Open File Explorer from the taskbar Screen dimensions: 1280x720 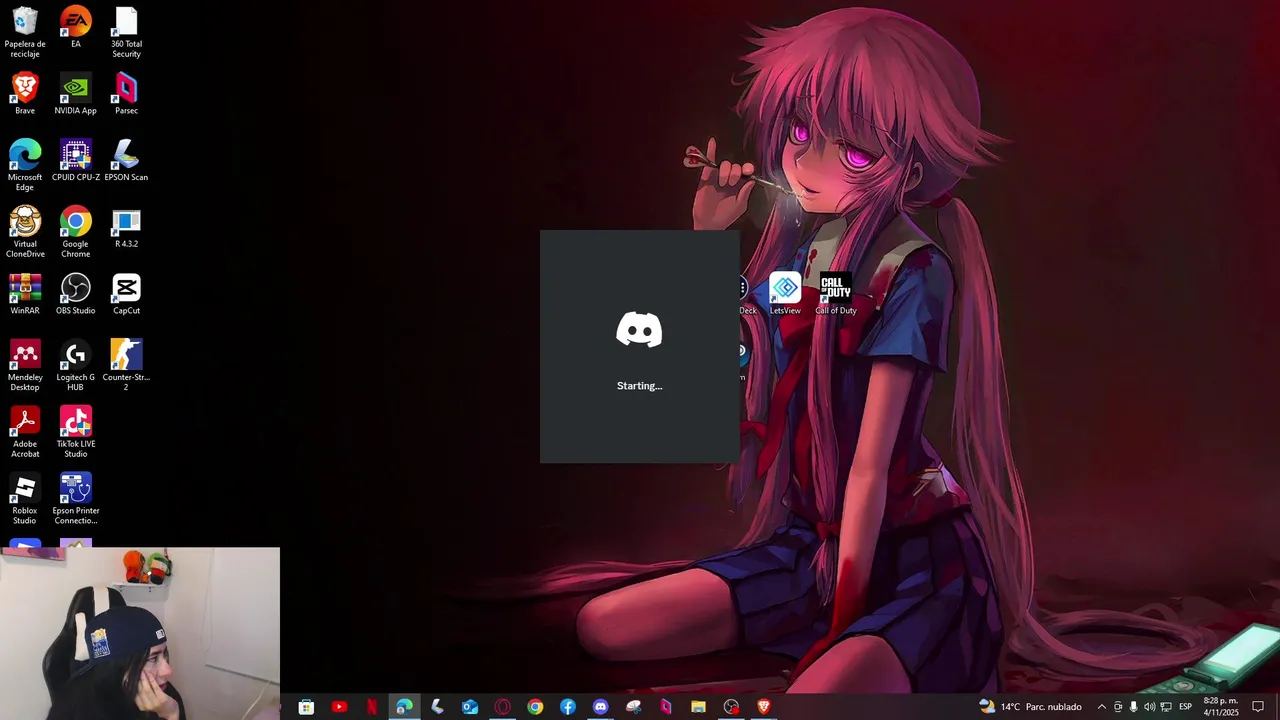pyautogui.click(x=698, y=707)
